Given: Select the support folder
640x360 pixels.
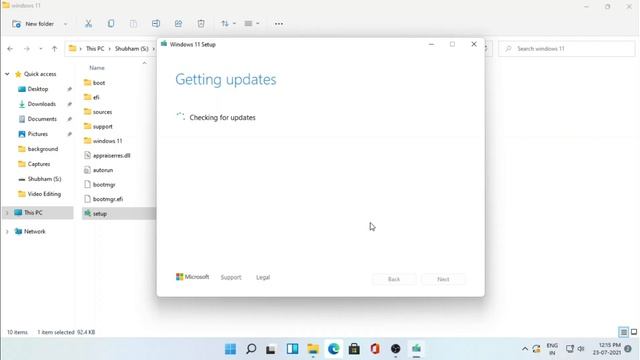Looking at the screenshot, I should (102, 127).
